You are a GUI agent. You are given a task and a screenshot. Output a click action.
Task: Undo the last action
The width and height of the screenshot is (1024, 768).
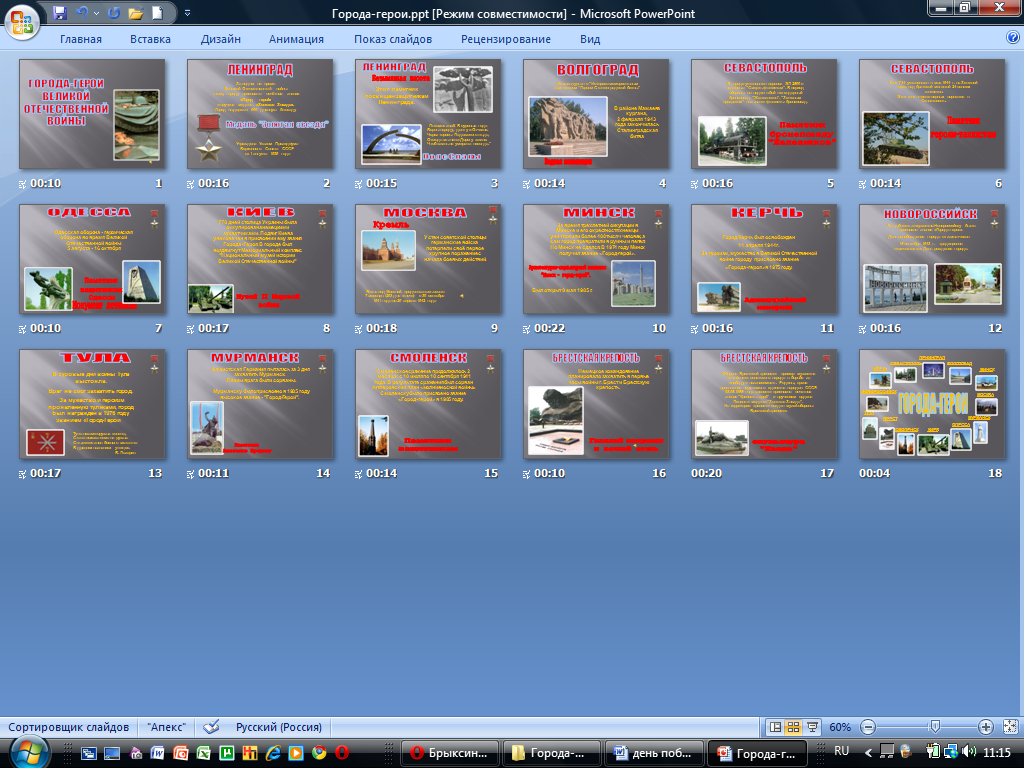pyautogui.click(x=82, y=14)
